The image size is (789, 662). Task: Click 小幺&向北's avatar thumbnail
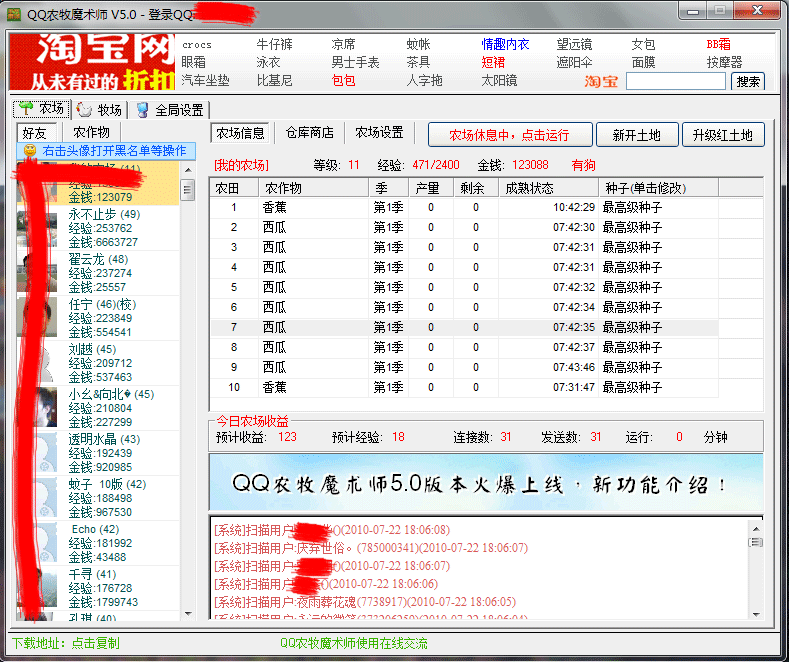point(37,409)
